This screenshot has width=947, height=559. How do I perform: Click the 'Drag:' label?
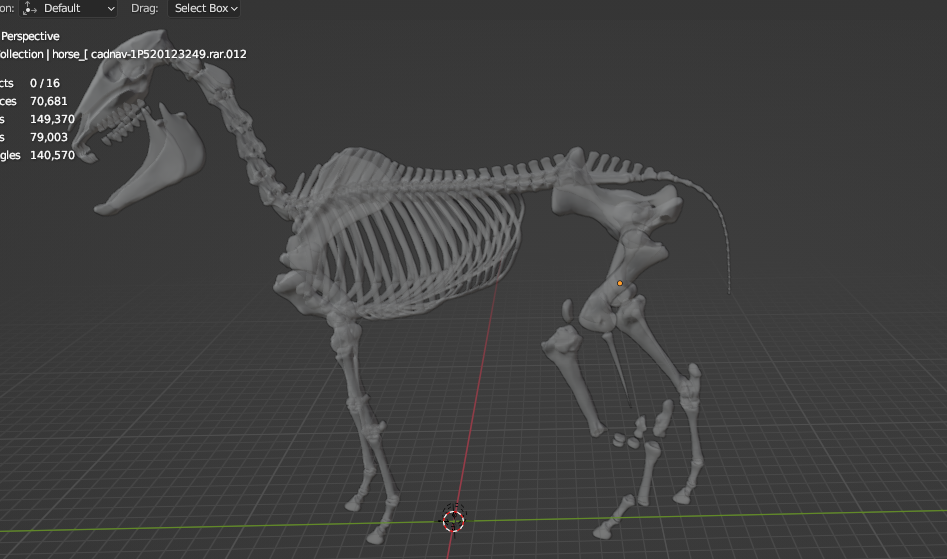coord(144,8)
